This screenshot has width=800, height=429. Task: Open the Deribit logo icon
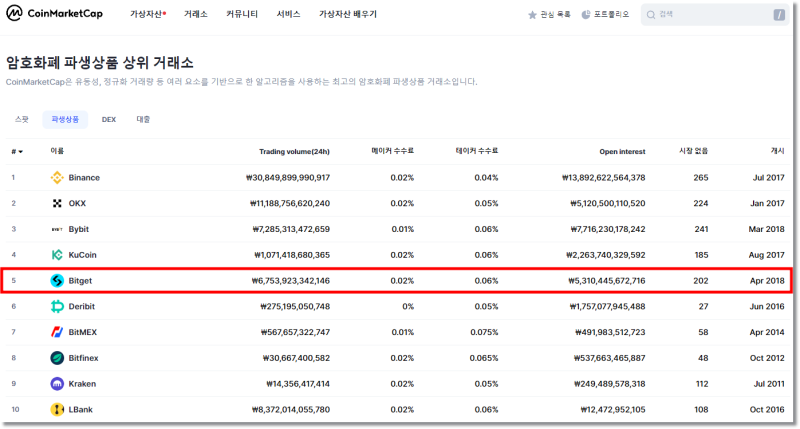(x=57, y=306)
